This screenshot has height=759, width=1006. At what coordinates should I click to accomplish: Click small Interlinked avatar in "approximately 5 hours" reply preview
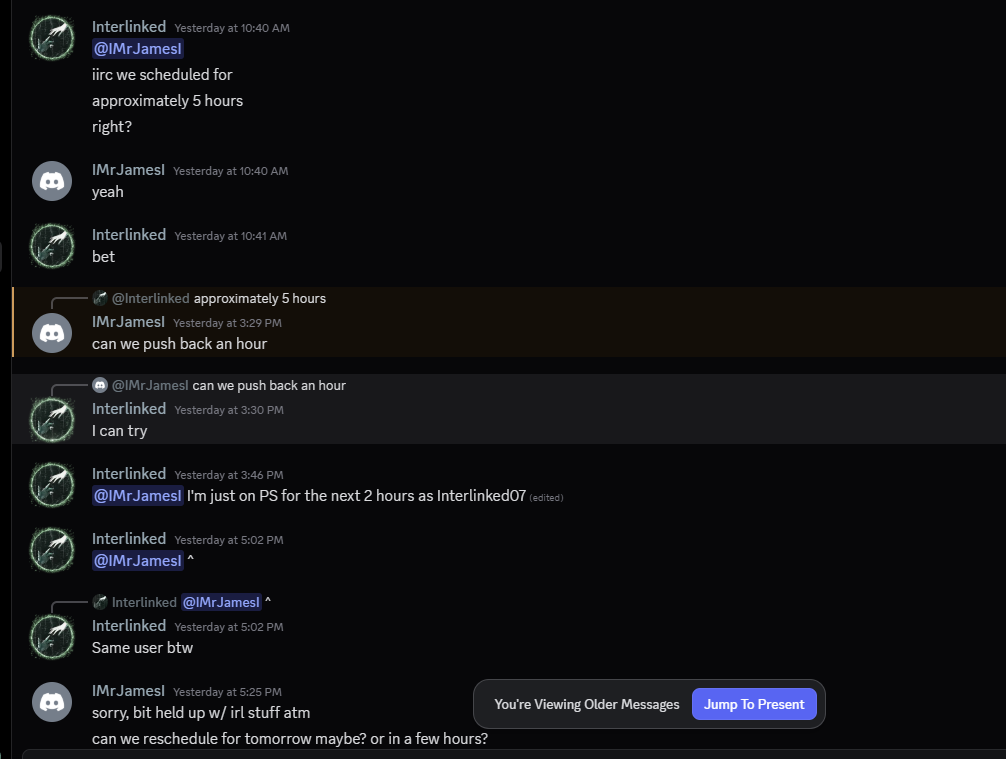100,298
